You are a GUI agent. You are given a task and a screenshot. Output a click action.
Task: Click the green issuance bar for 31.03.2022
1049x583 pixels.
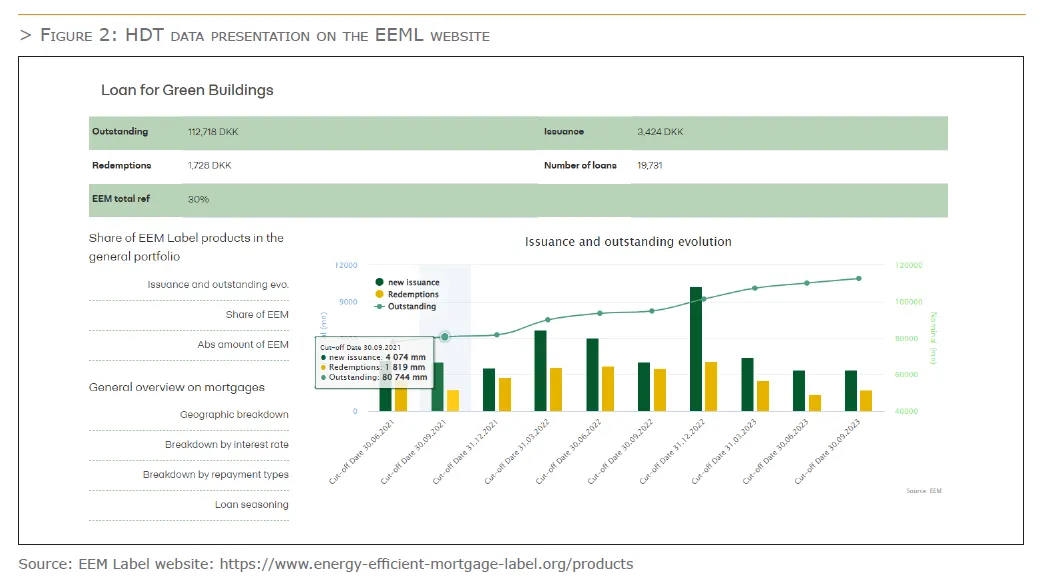coord(540,370)
